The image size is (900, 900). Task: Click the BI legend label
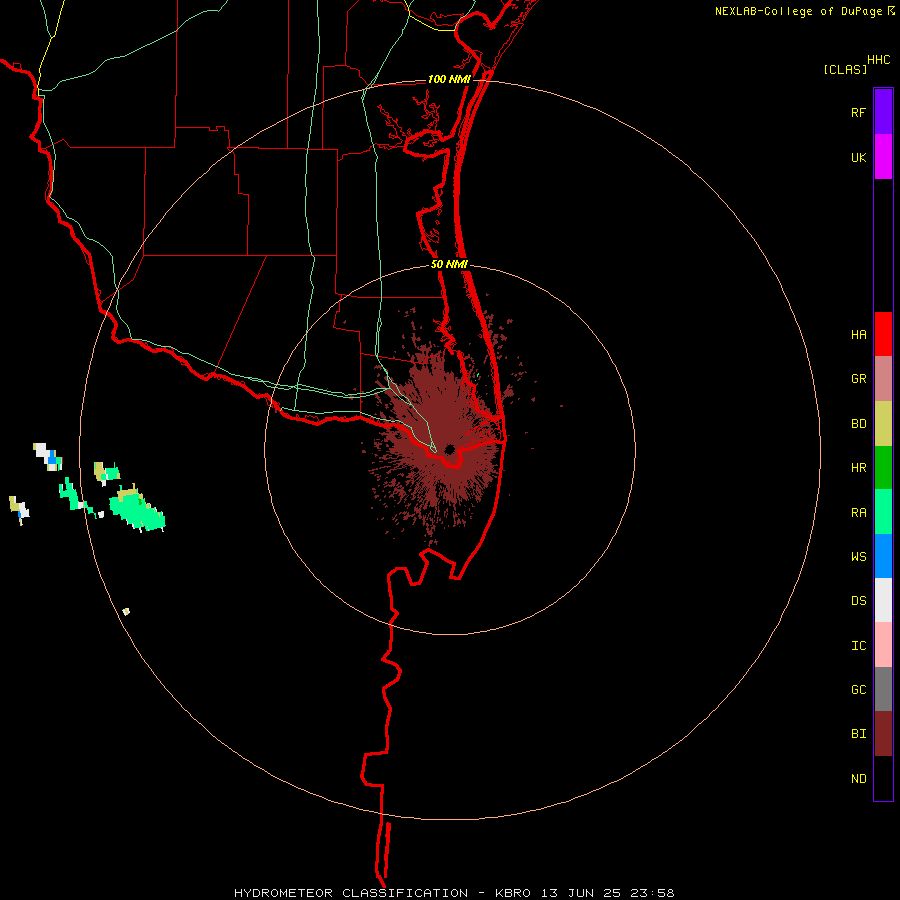pyautogui.click(x=858, y=734)
